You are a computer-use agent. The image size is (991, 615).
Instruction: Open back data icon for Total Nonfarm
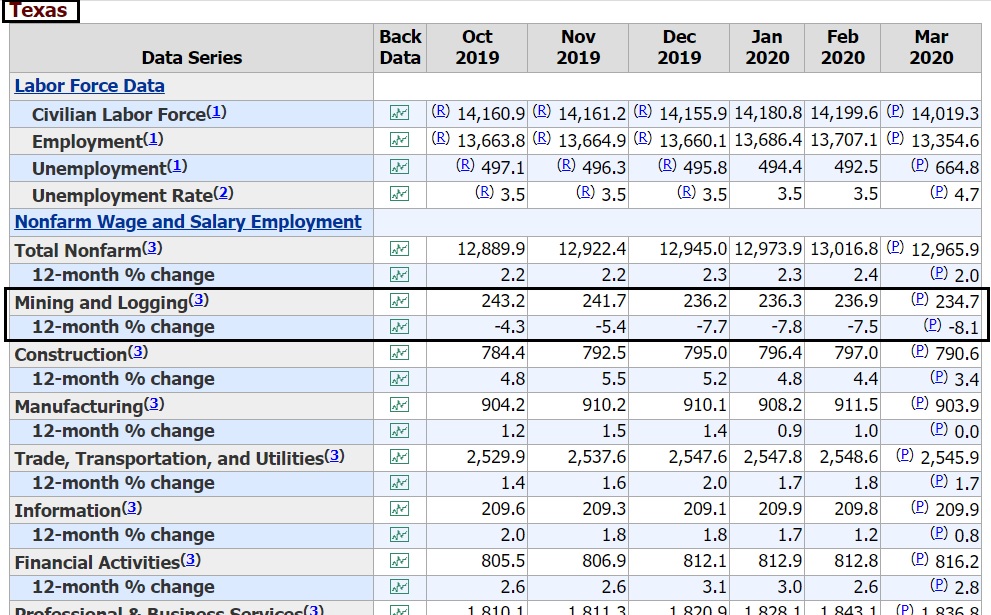click(400, 248)
